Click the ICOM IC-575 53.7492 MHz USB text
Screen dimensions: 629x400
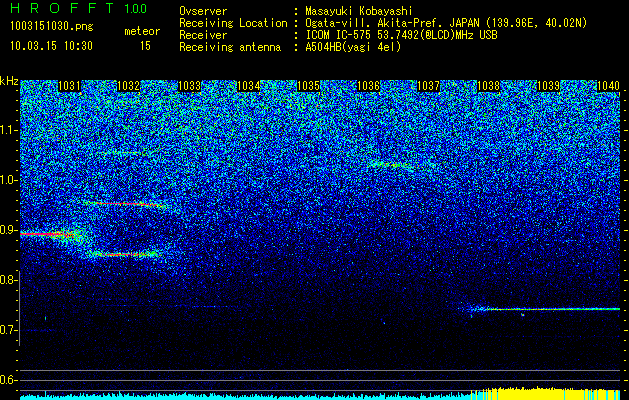point(401,35)
